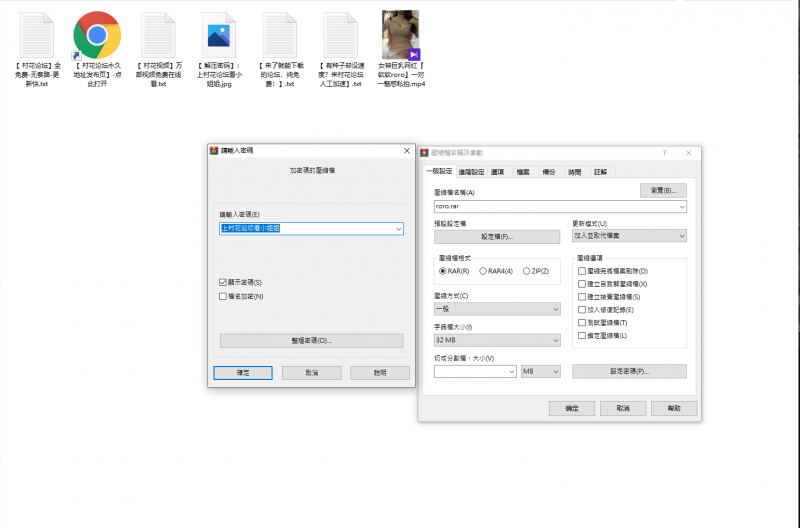Click the jpg image file icon
800x528 pixels.
tap(218, 36)
